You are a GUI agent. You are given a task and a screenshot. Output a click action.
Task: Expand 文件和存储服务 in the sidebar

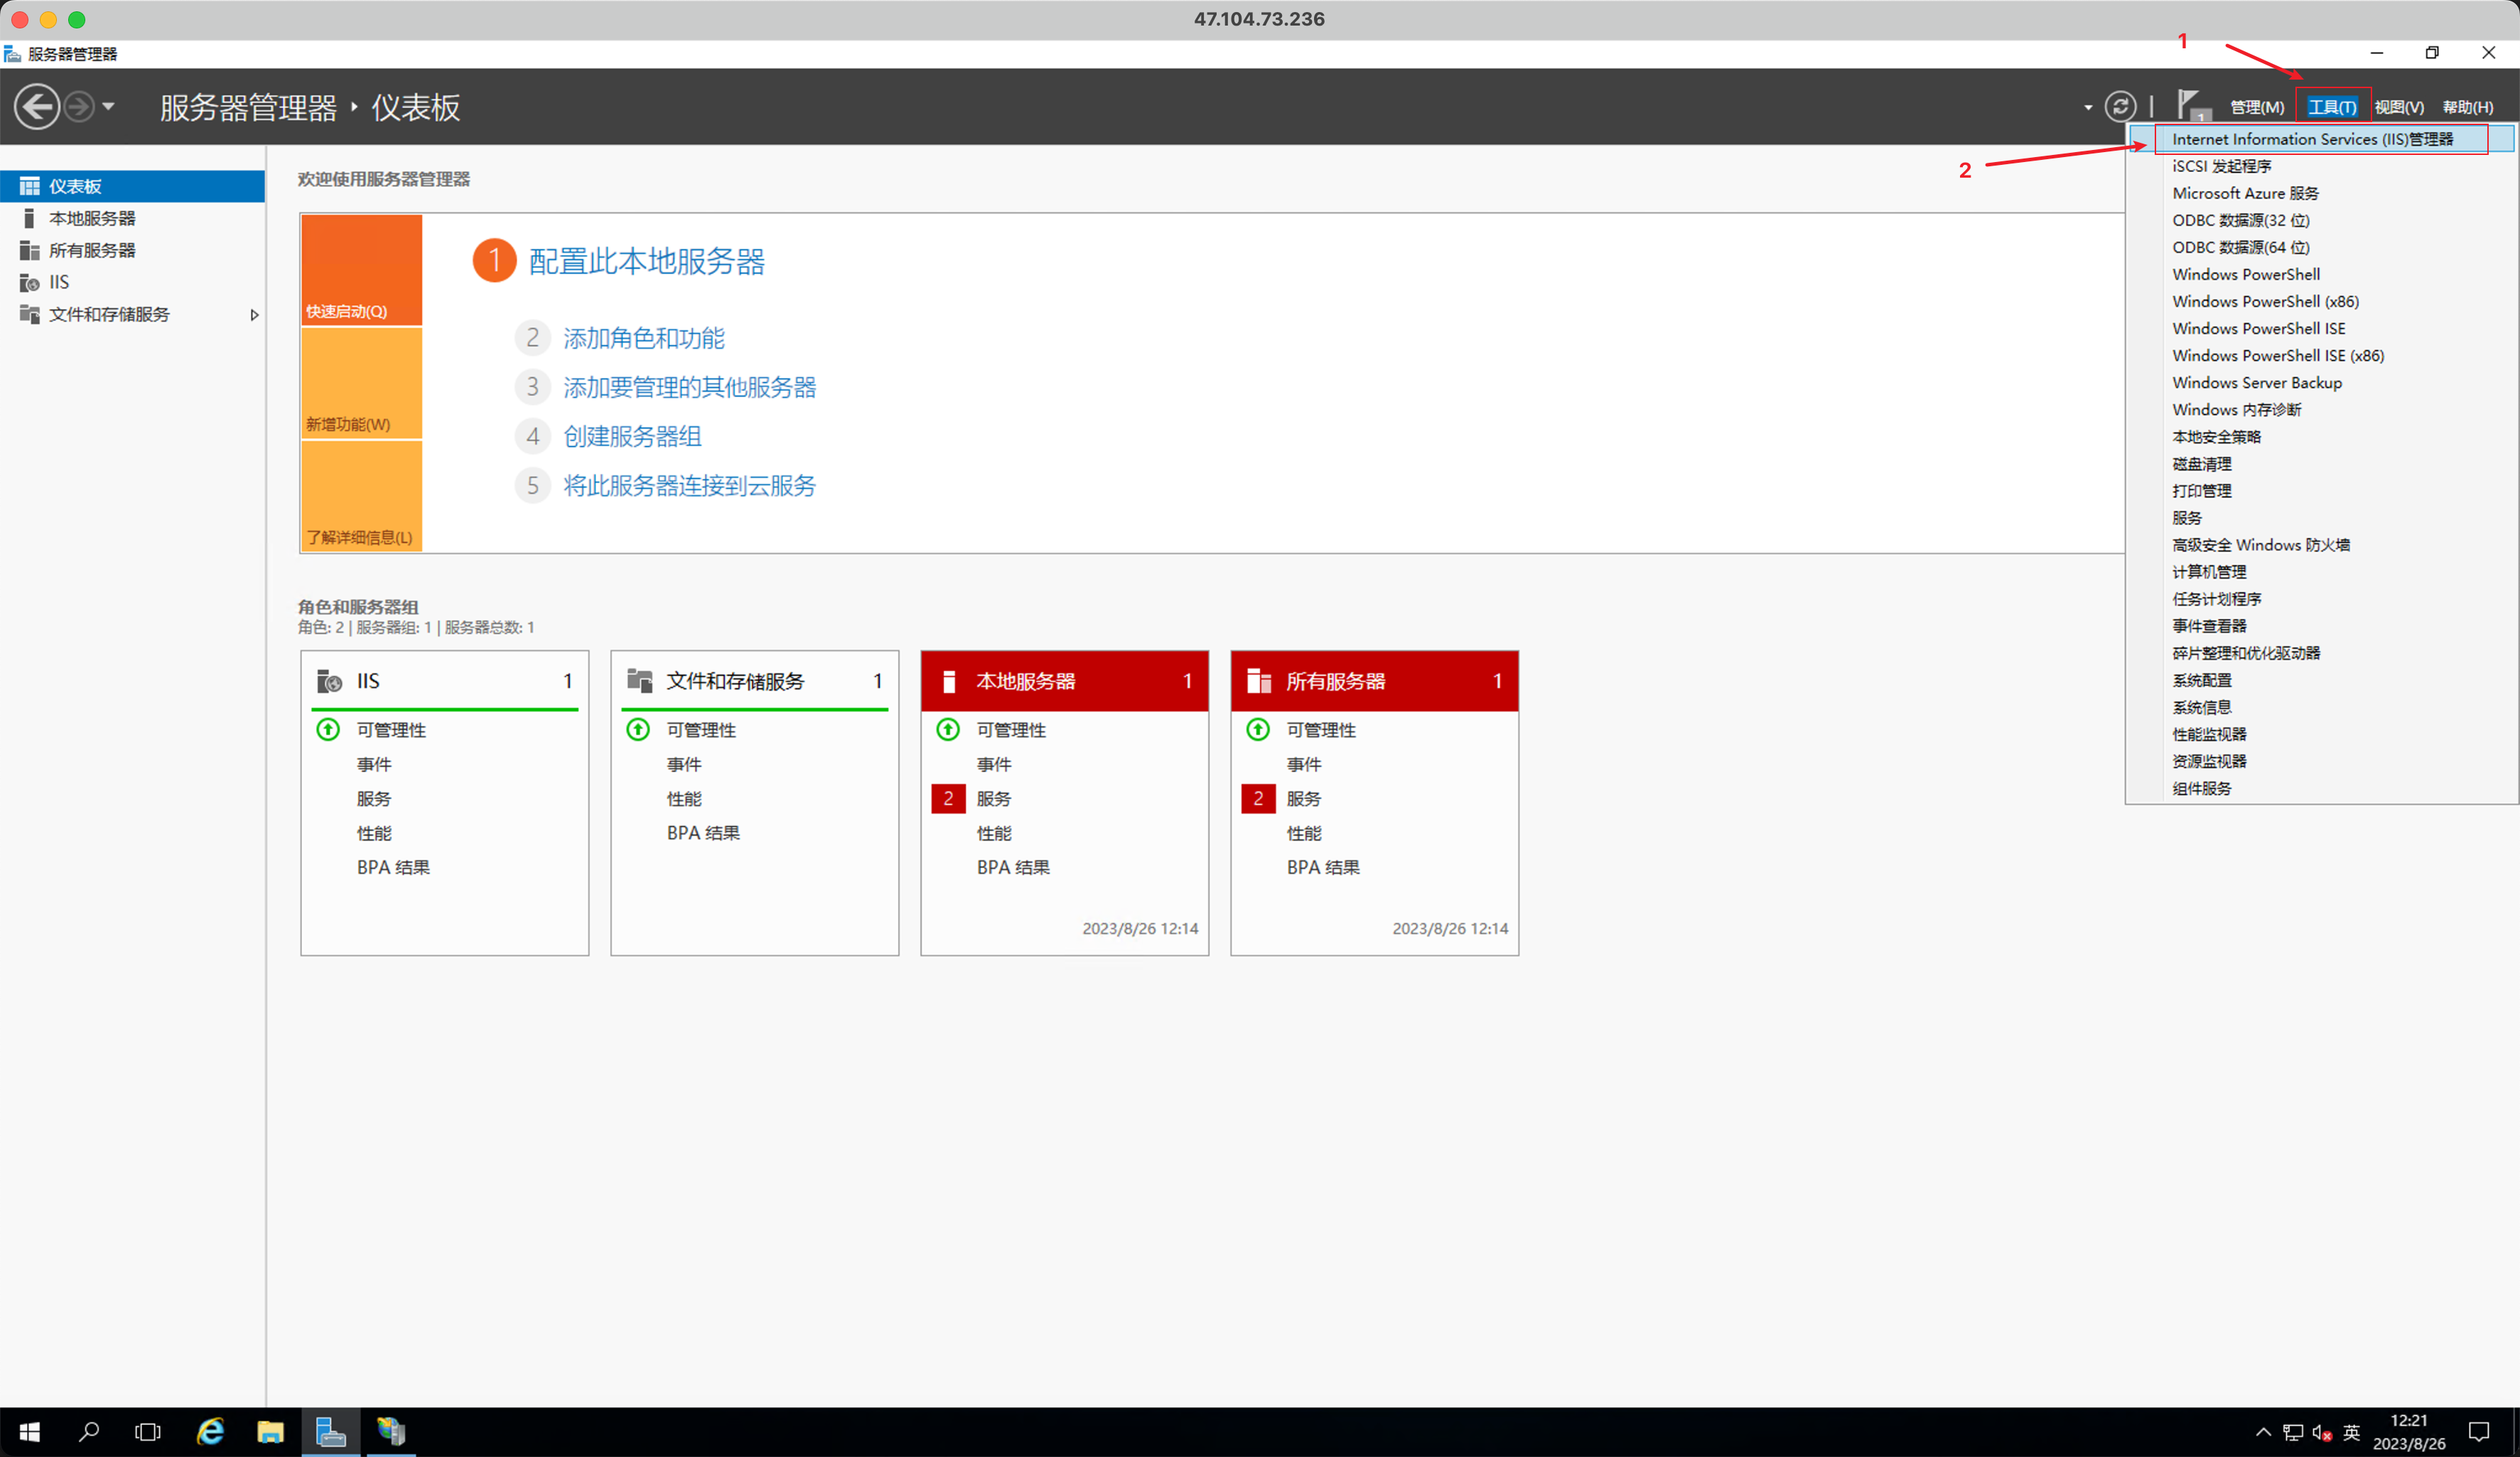(x=255, y=314)
